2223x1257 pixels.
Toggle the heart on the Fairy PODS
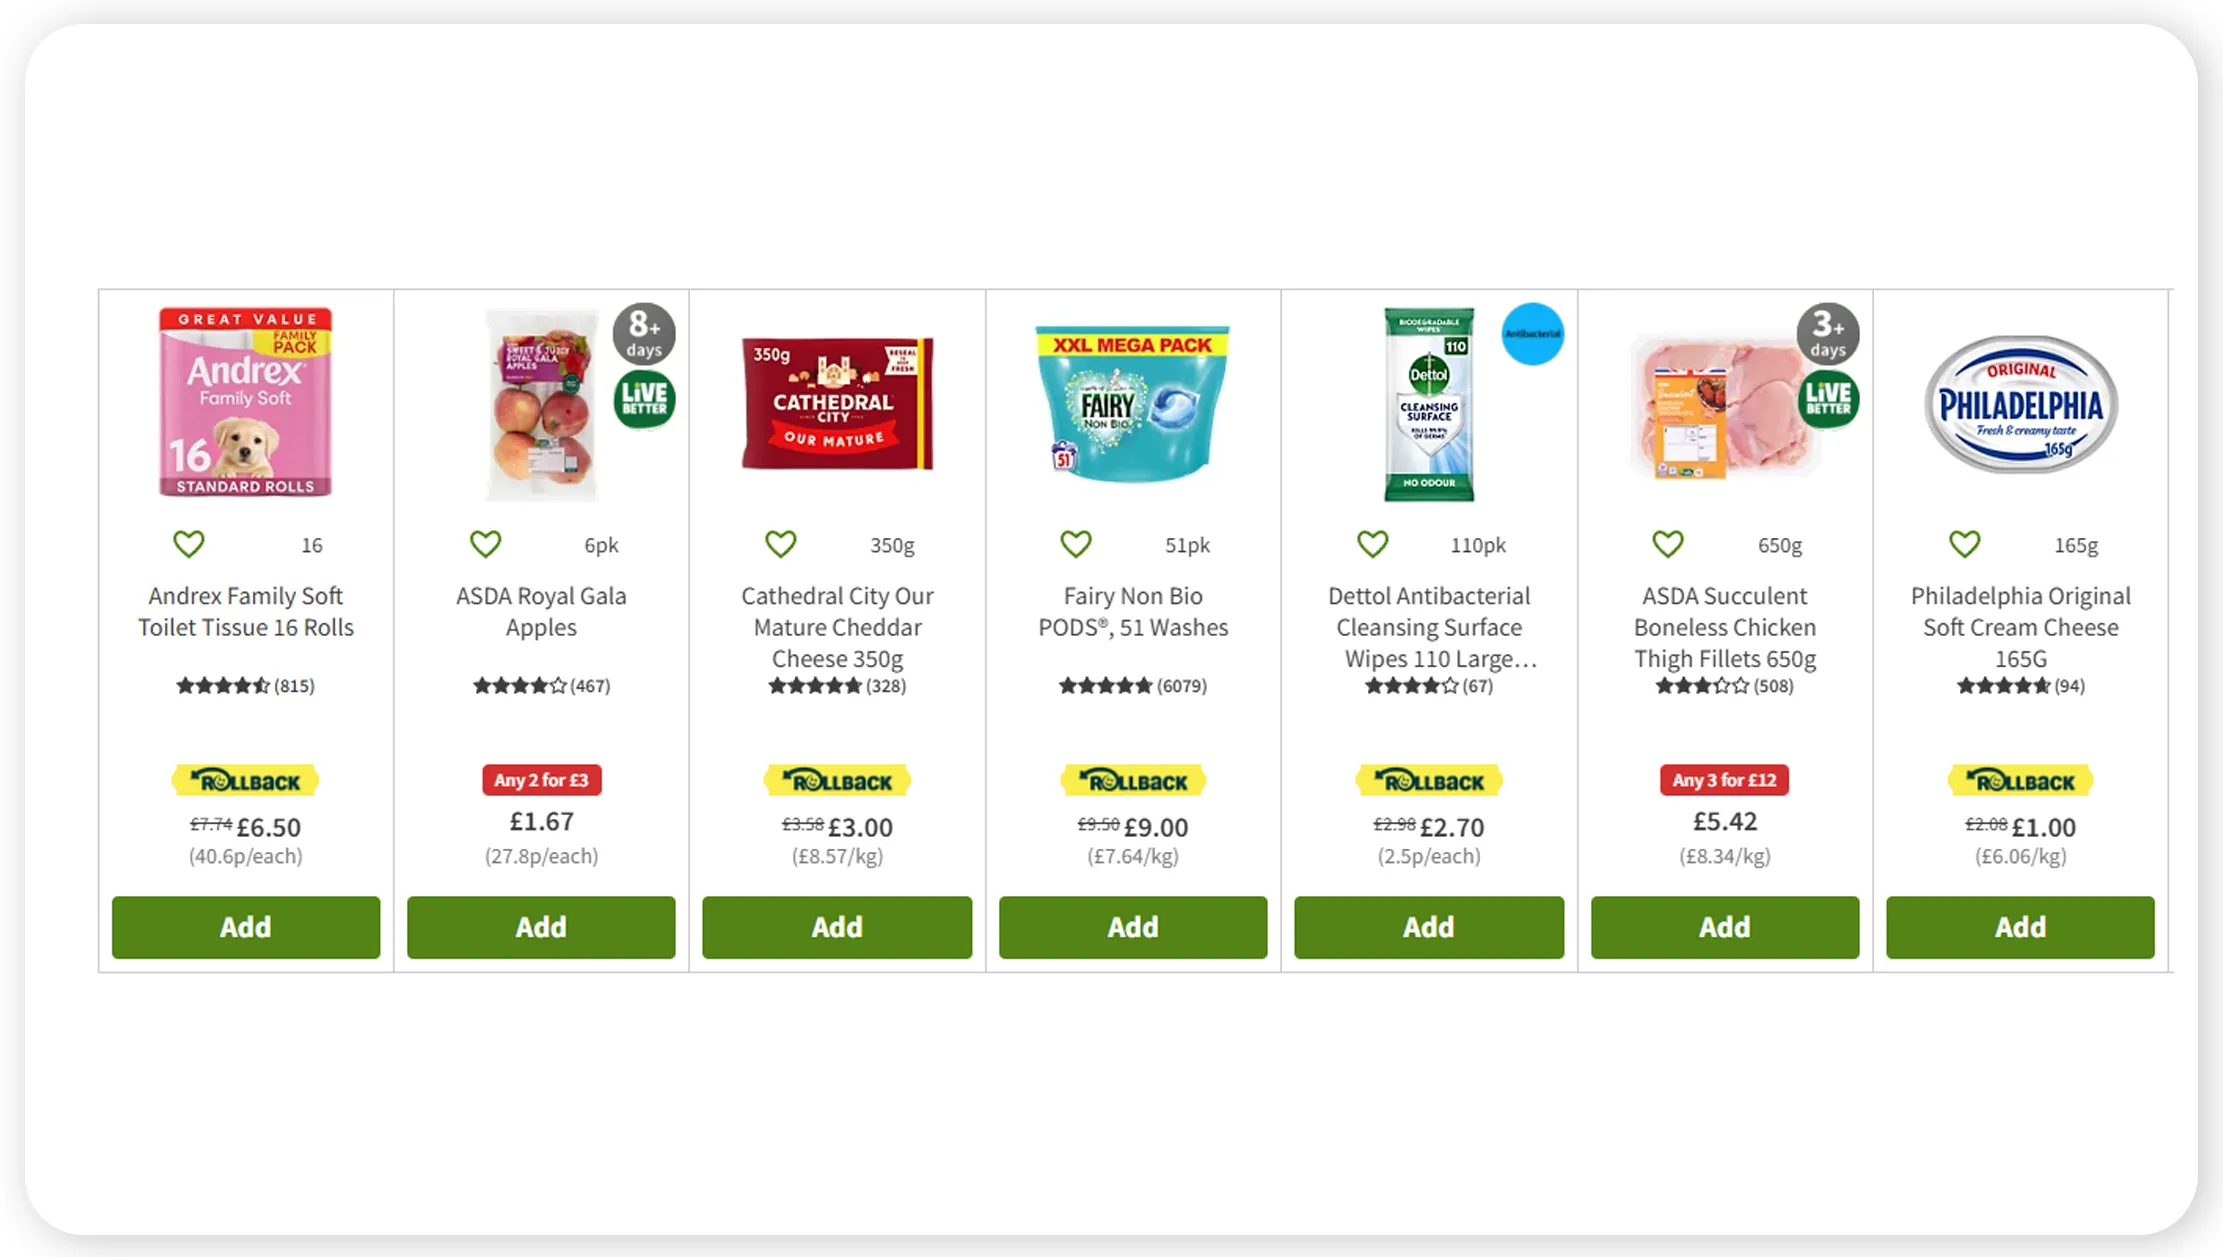coord(1075,543)
